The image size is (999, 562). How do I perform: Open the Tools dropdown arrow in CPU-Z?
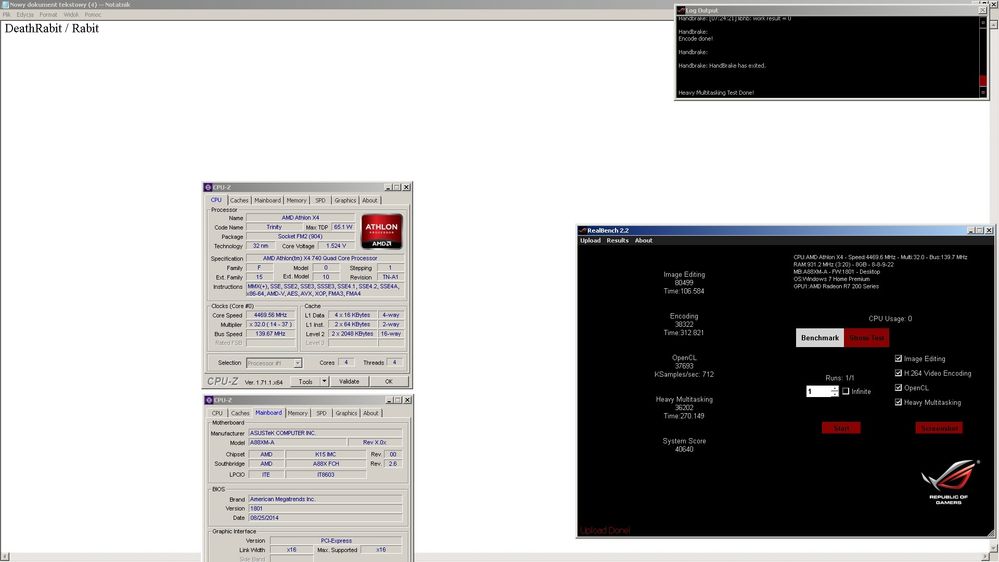click(x=324, y=382)
